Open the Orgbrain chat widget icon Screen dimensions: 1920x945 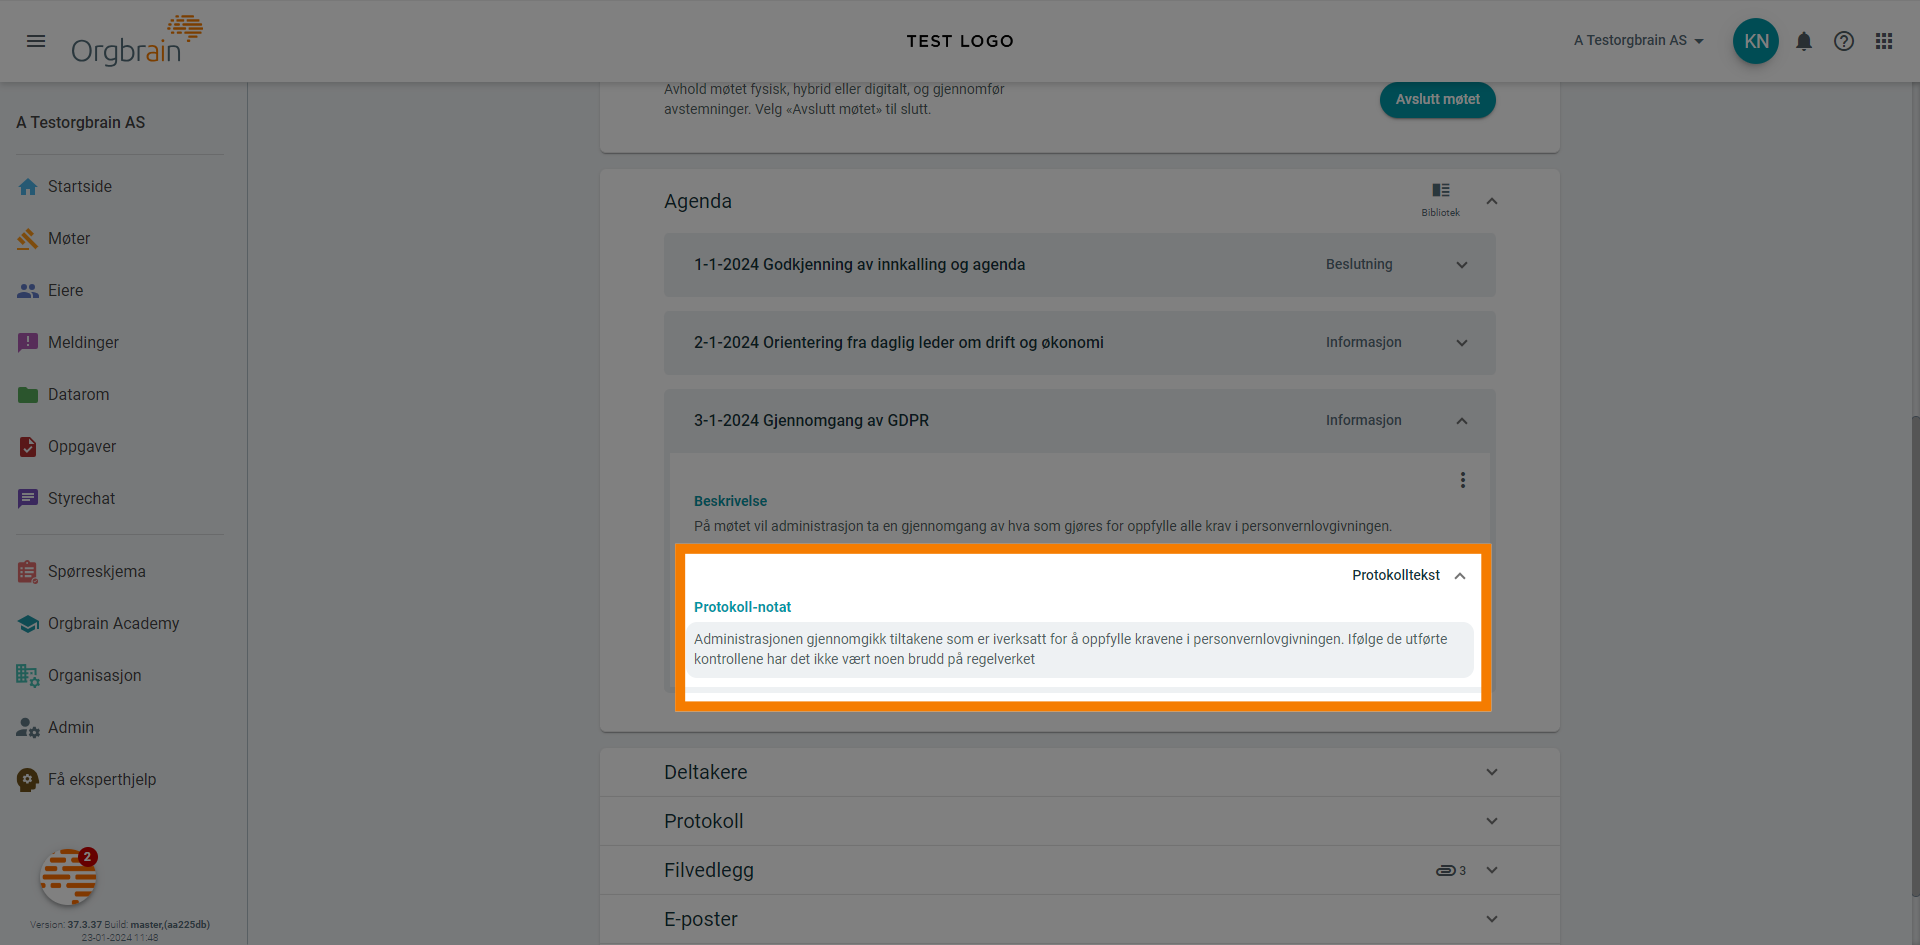coord(68,877)
